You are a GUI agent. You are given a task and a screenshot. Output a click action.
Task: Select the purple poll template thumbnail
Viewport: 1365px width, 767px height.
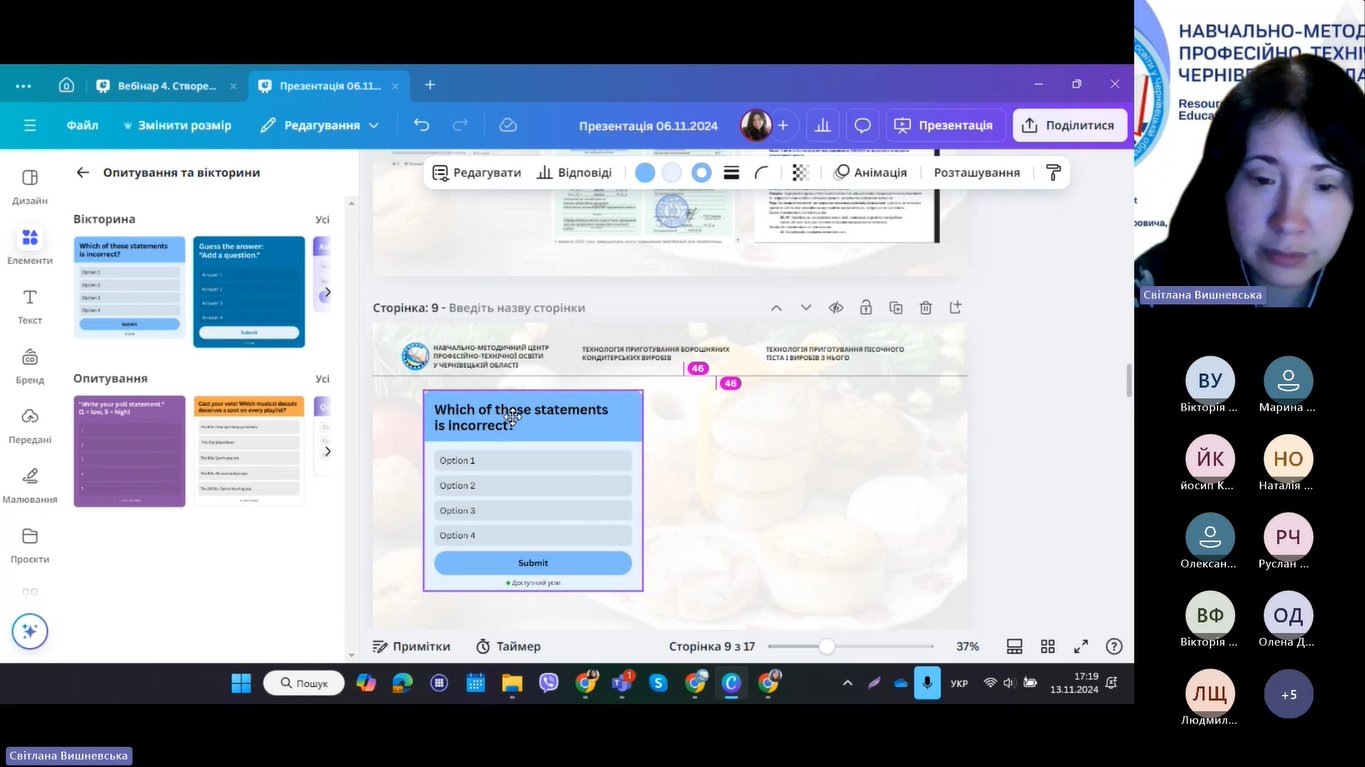coord(130,451)
